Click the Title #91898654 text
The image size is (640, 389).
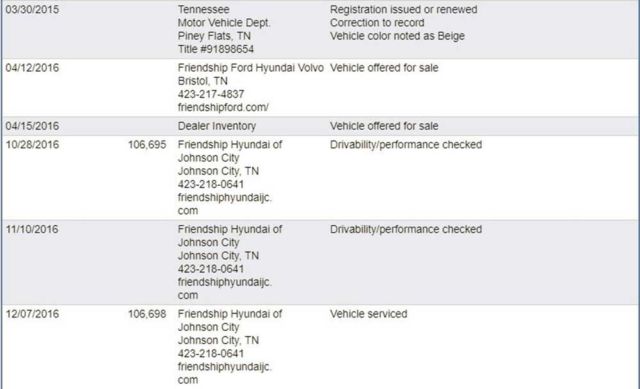pyautogui.click(x=216, y=49)
